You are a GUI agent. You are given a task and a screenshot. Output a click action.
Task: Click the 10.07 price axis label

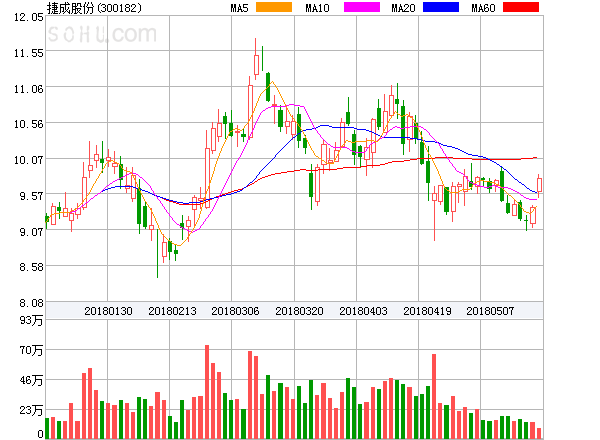pos(29,160)
